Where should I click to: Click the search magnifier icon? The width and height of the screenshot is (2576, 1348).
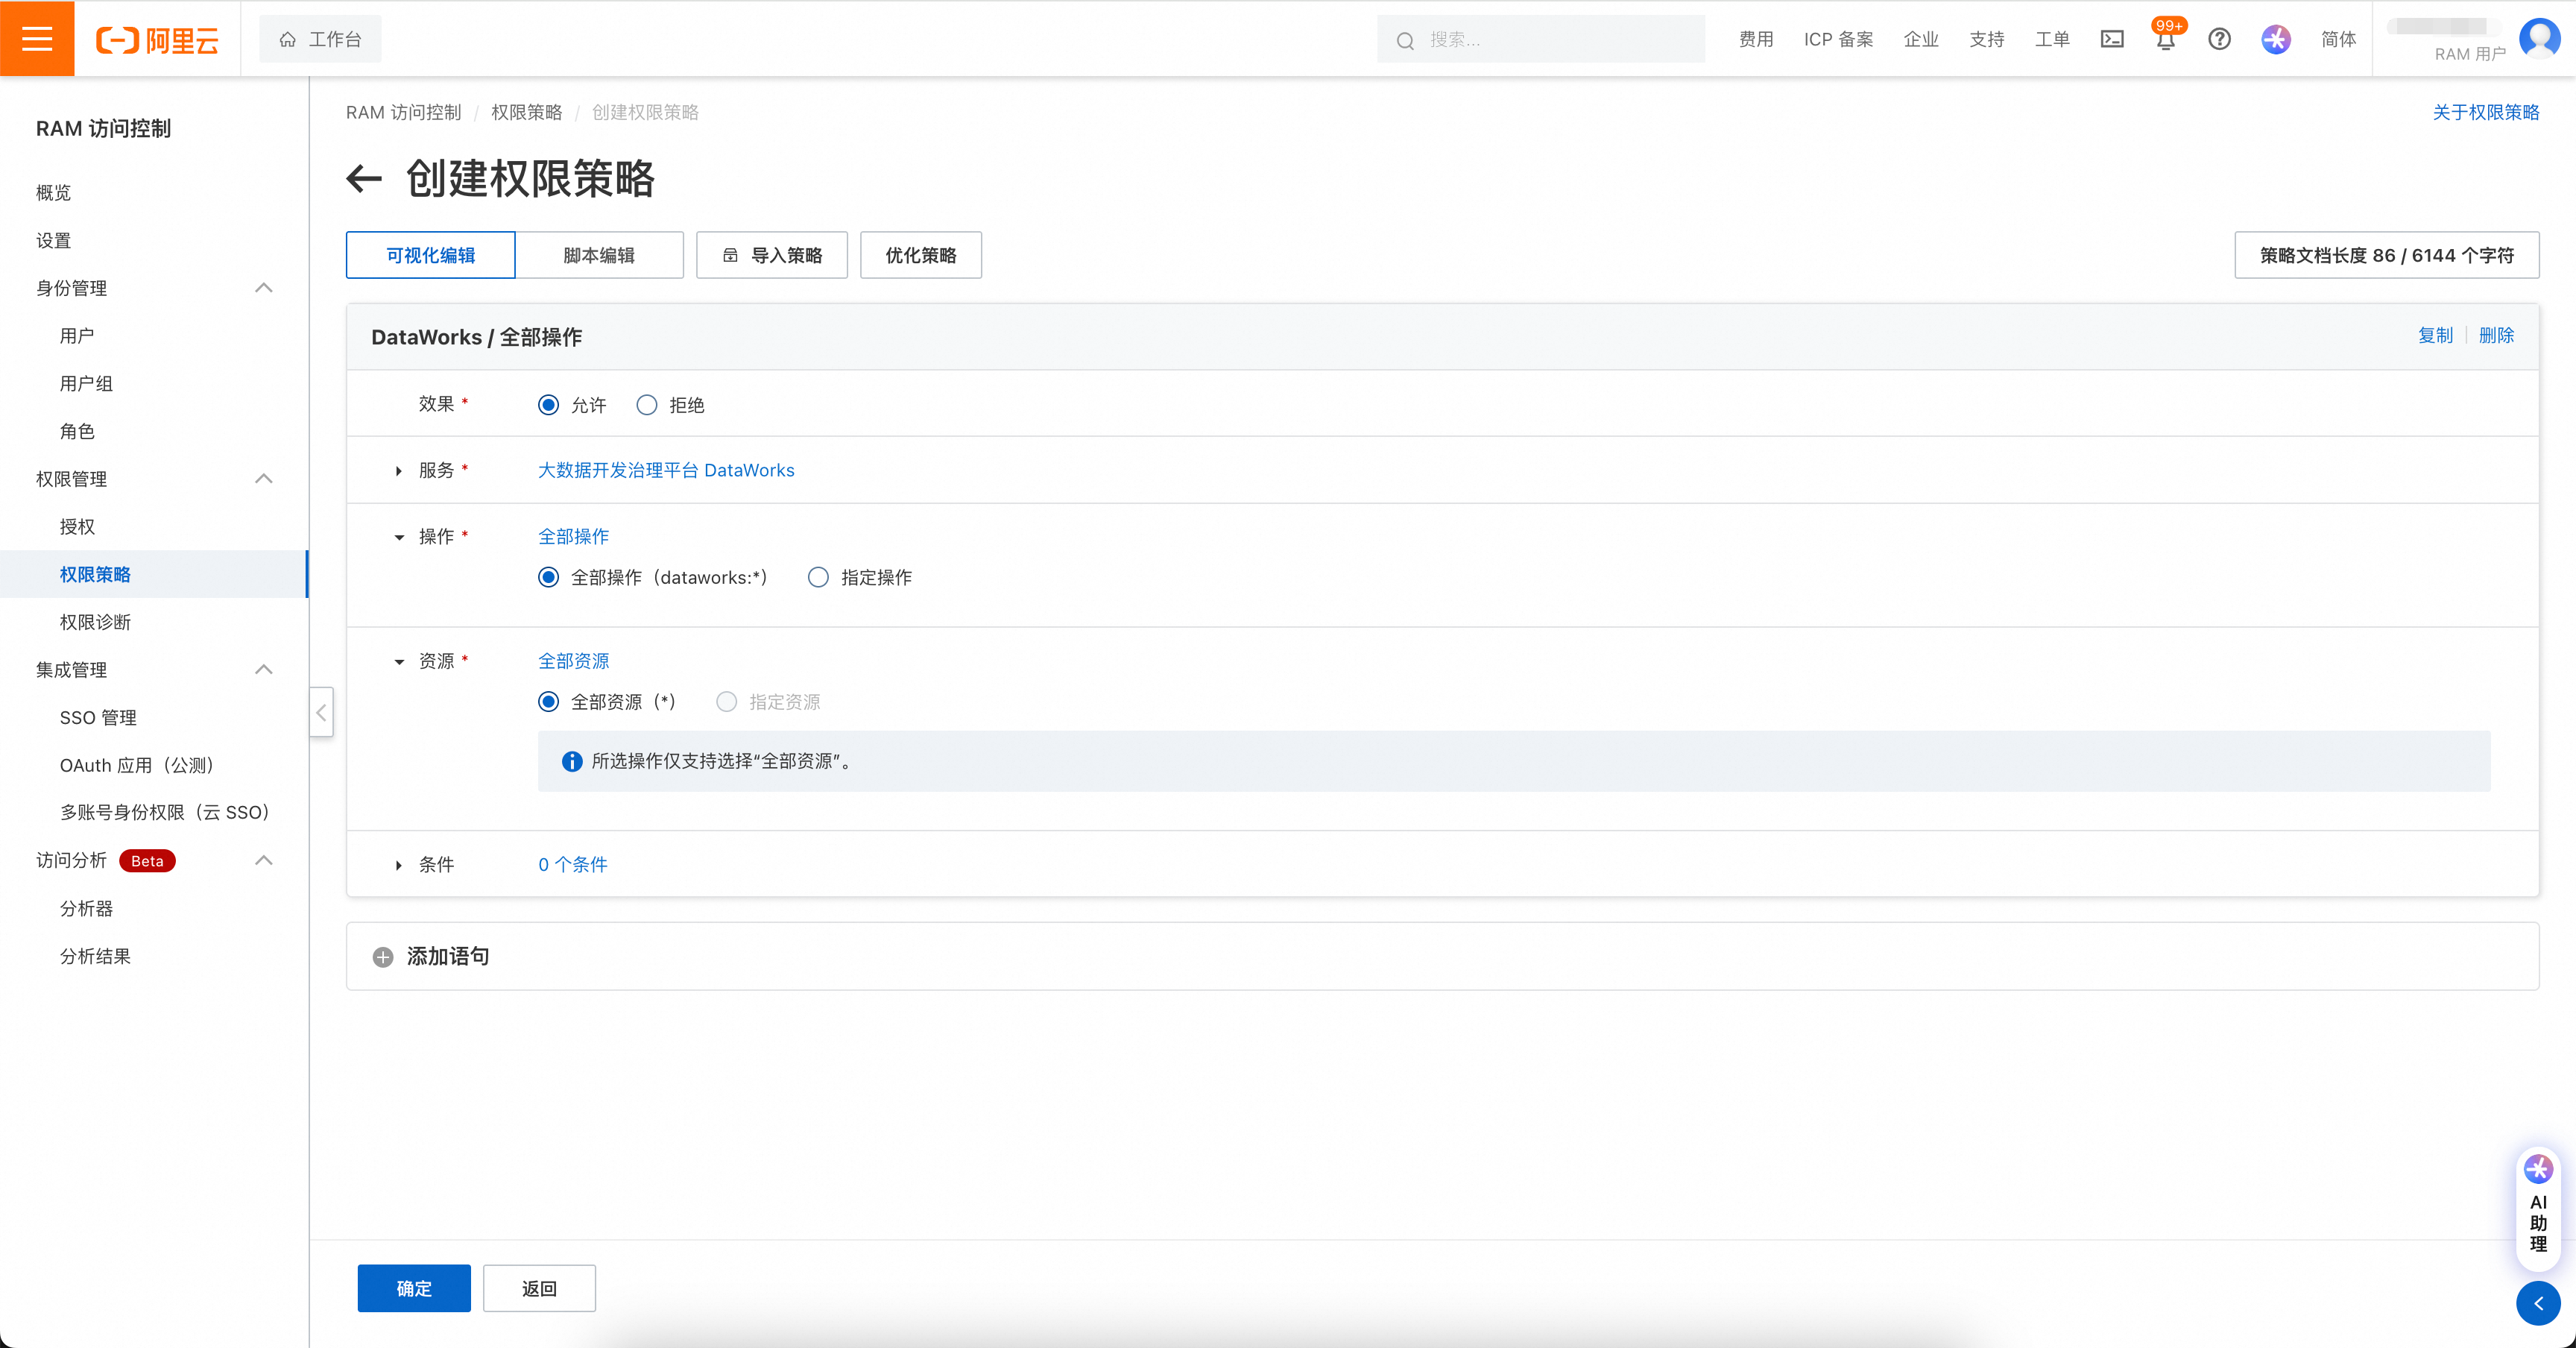[1405, 40]
